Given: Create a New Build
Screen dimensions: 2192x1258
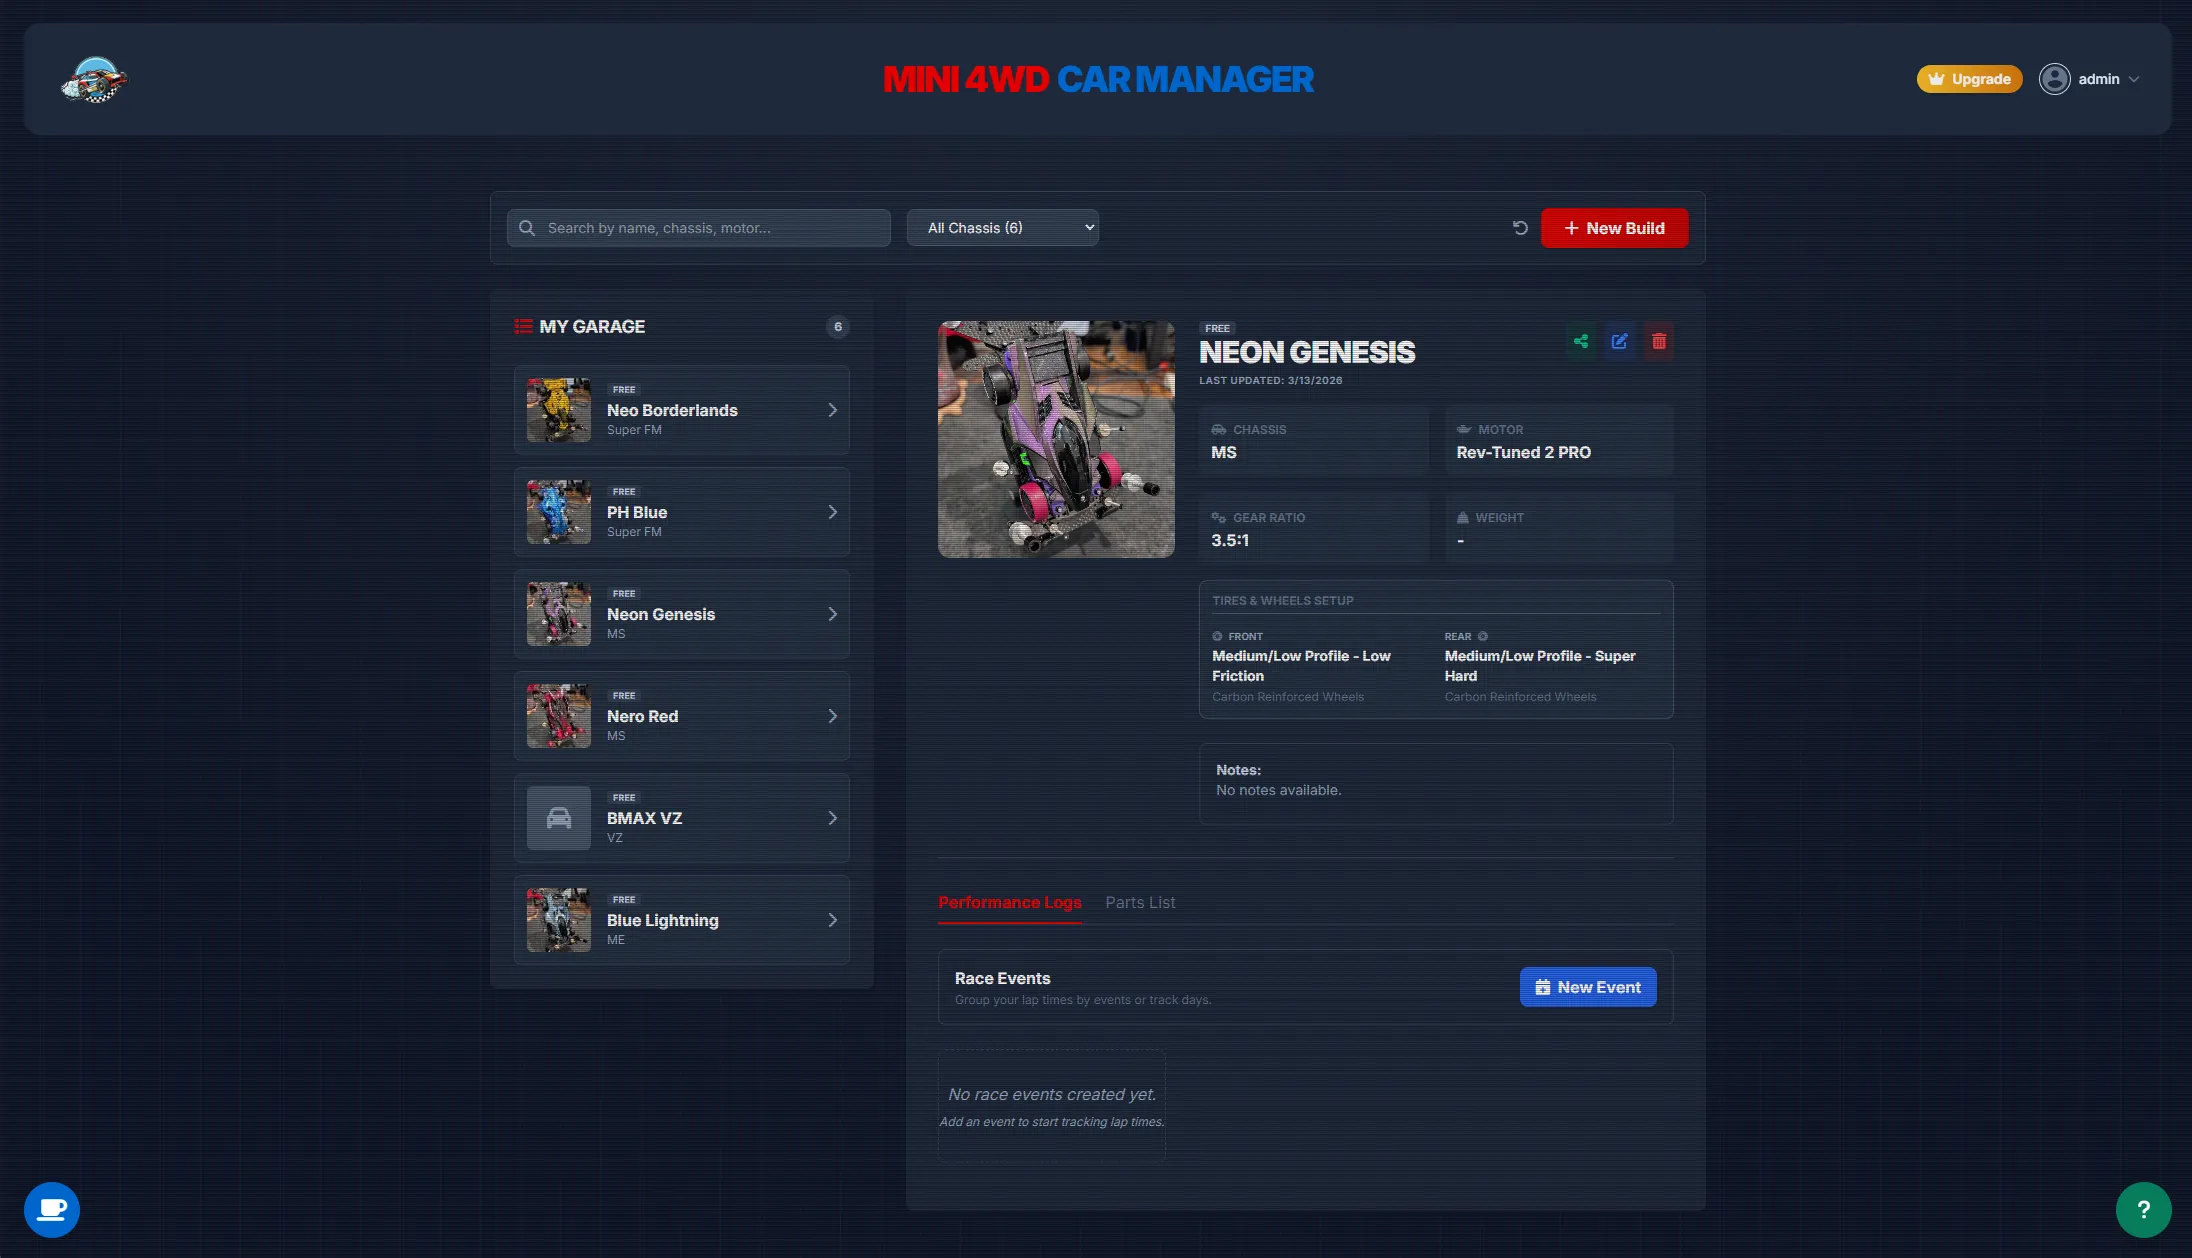Looking at the screenshot, I should [x=1614, y=228].
